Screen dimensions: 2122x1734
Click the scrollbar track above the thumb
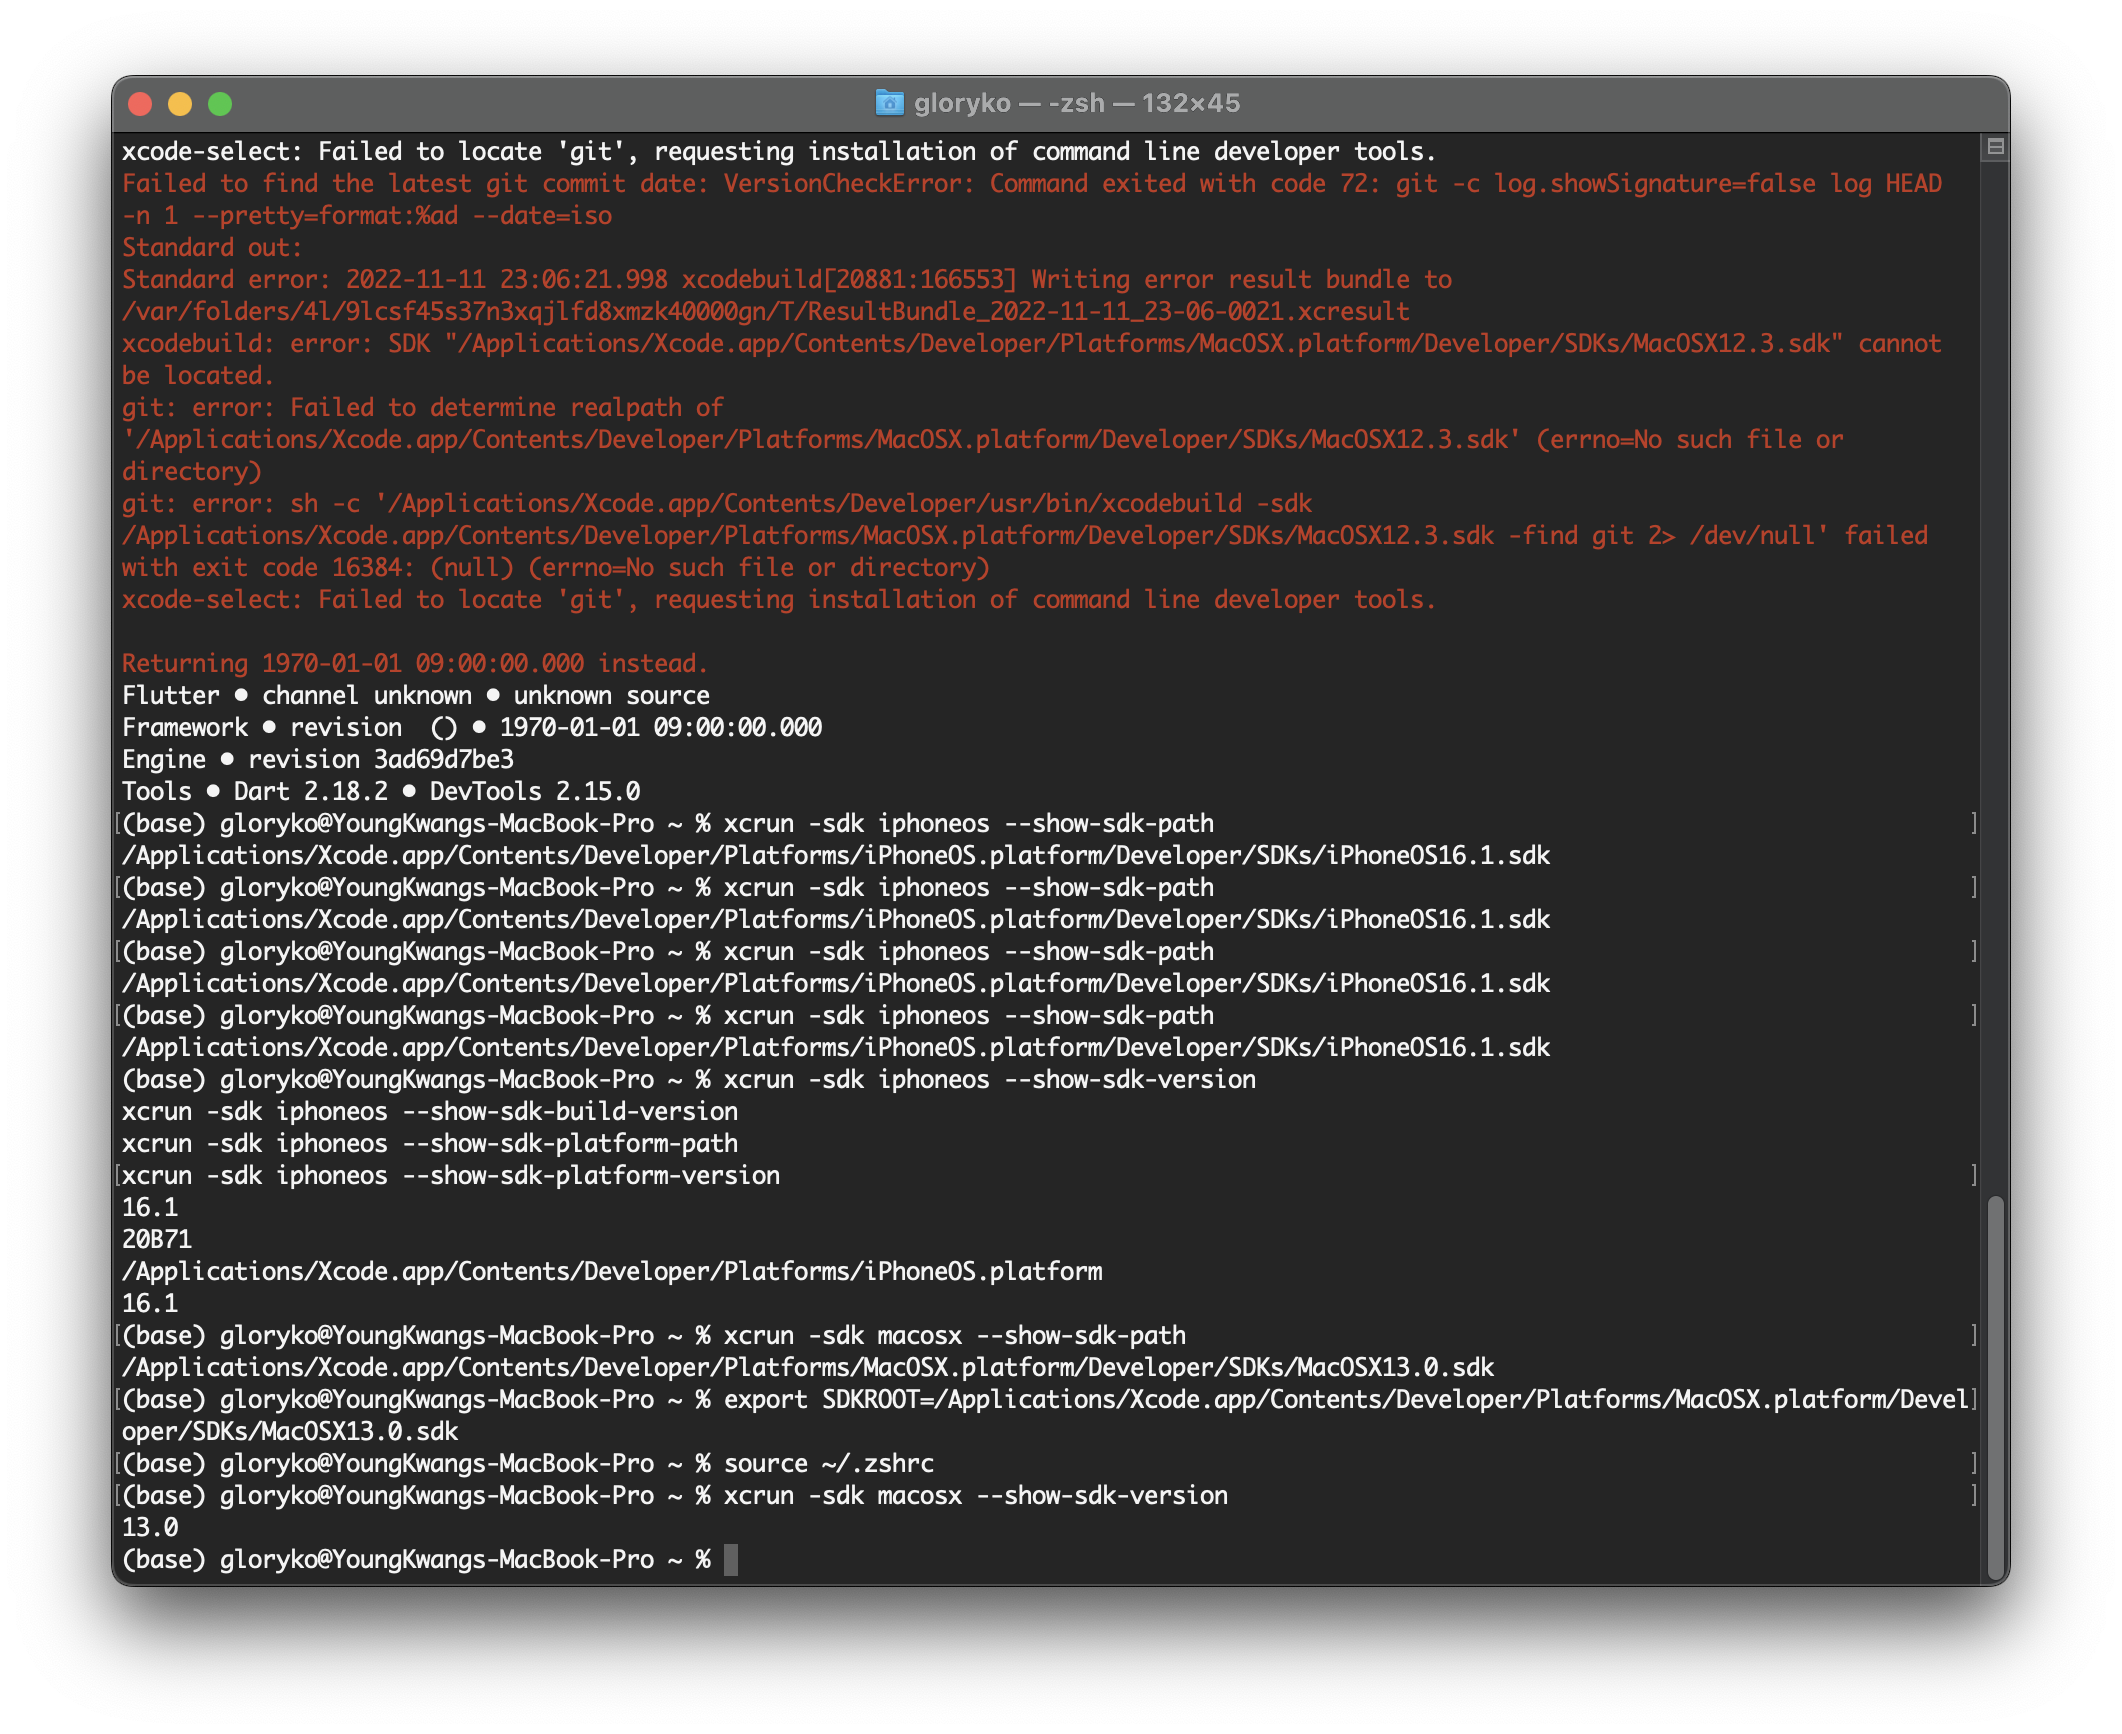[x=1995, y=700]
